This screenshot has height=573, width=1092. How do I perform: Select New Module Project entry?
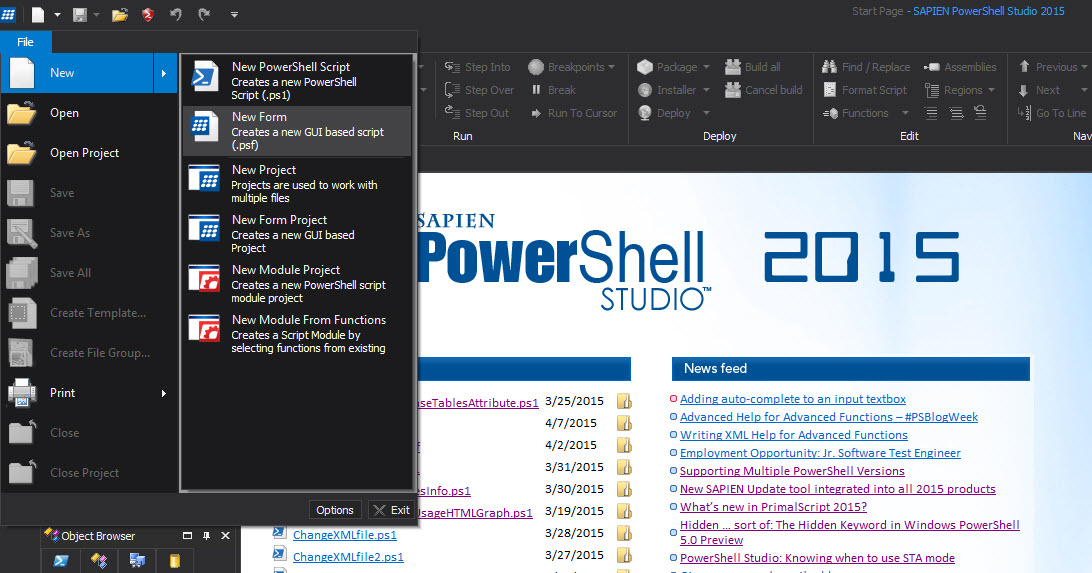pyautogui.click(x=297, y=283)
